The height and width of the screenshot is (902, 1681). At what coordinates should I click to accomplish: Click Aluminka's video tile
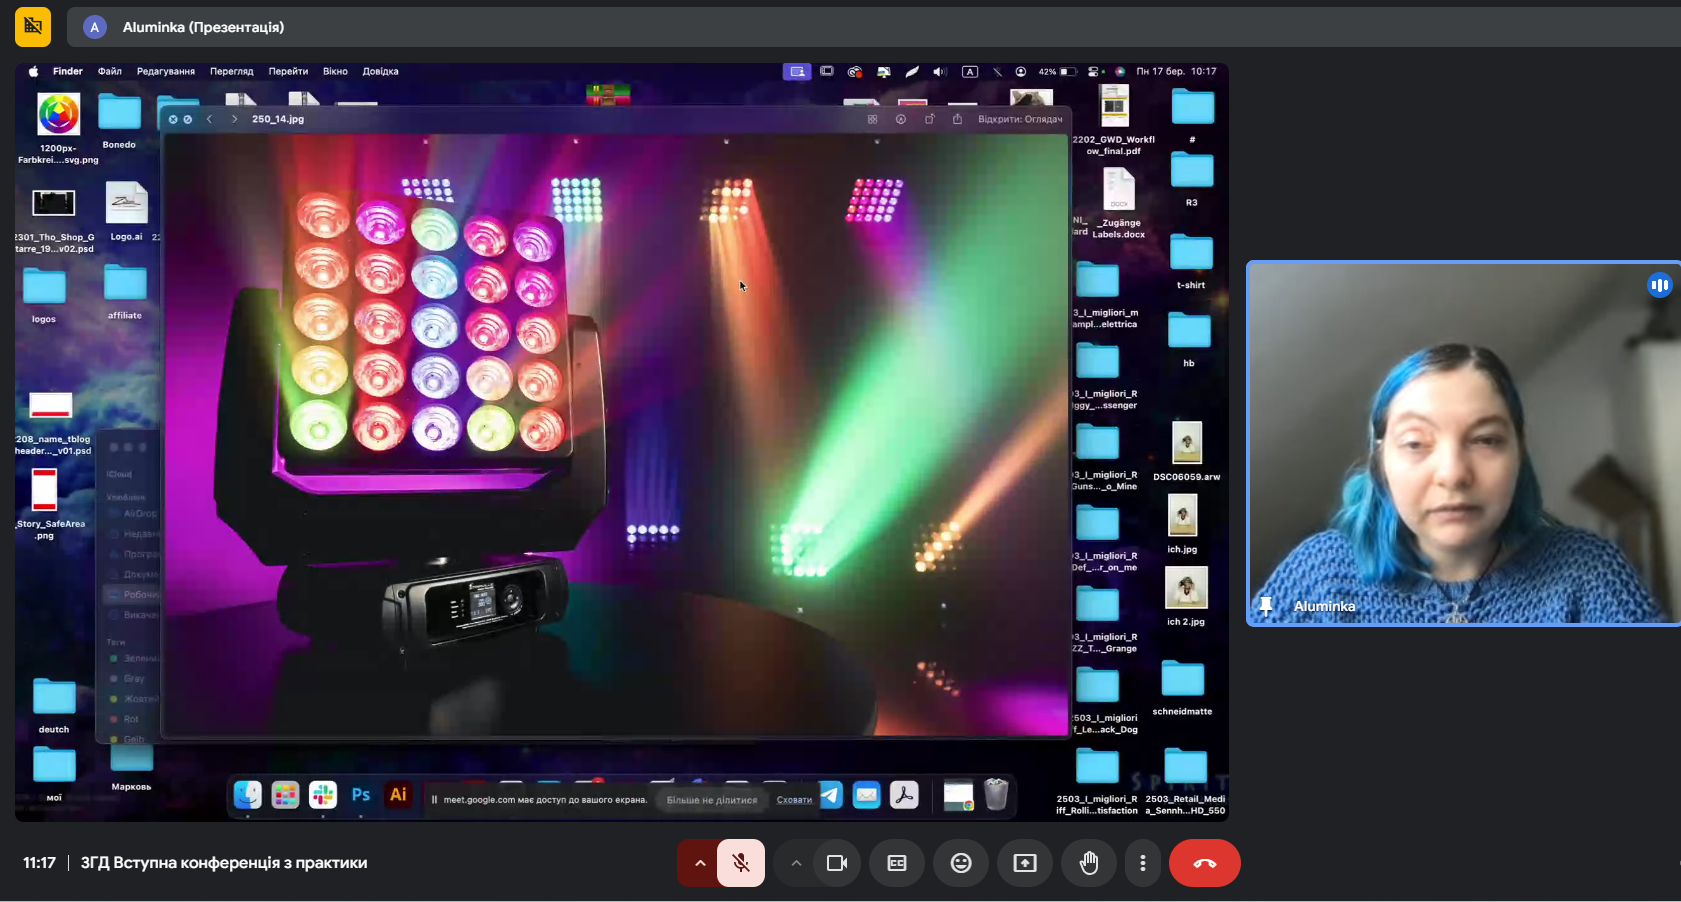(1462, 443)
